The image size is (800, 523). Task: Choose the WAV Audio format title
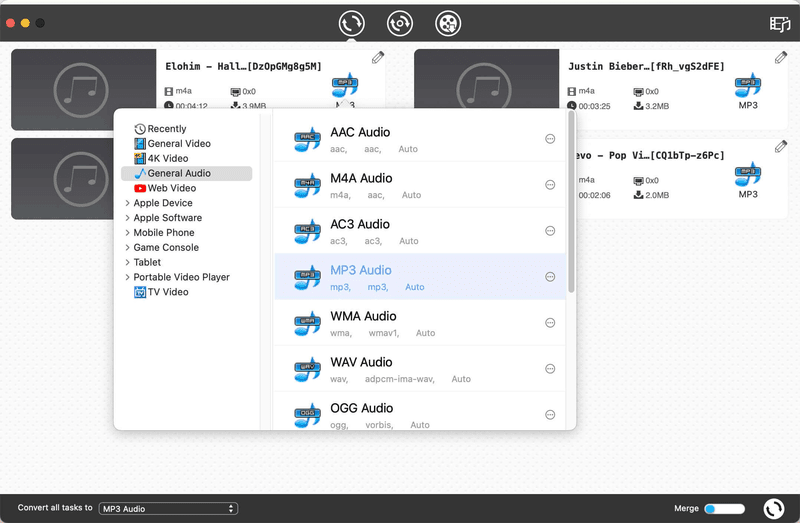pos(361,362)
